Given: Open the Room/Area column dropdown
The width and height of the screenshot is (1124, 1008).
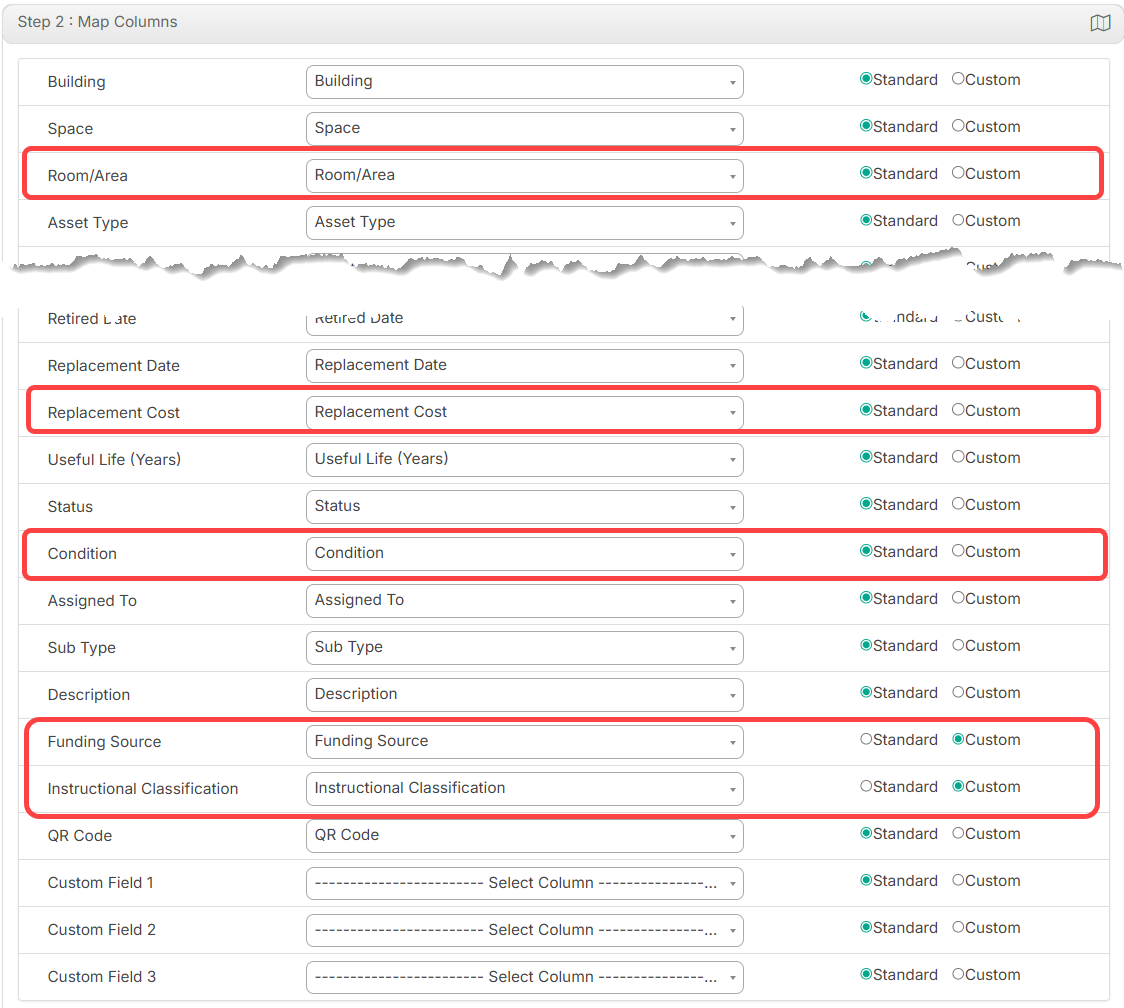Looking at the screenshot, I should click(524, 176).
